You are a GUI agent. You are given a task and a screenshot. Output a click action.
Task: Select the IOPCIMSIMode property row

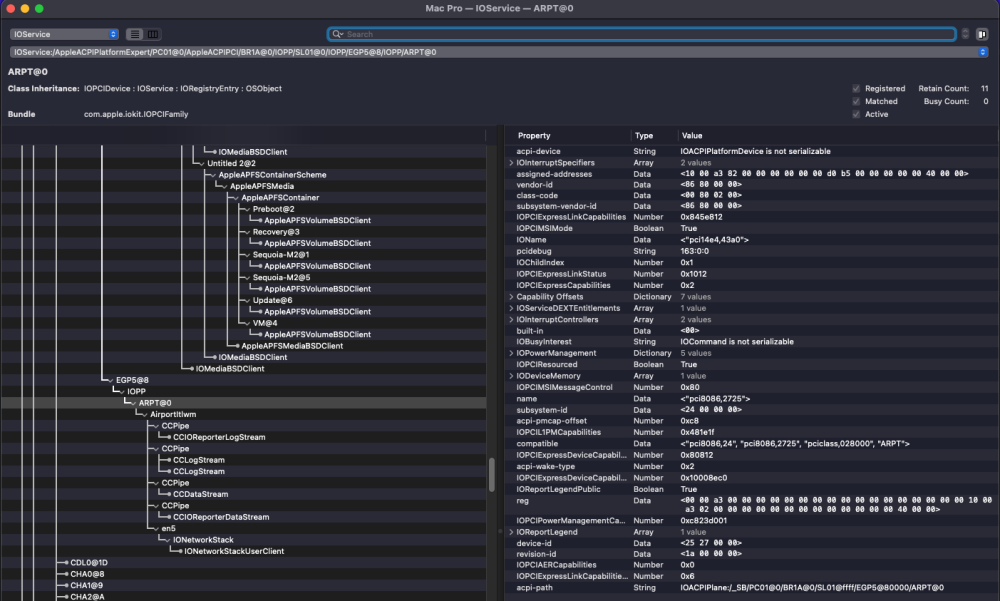click(753, 228)
